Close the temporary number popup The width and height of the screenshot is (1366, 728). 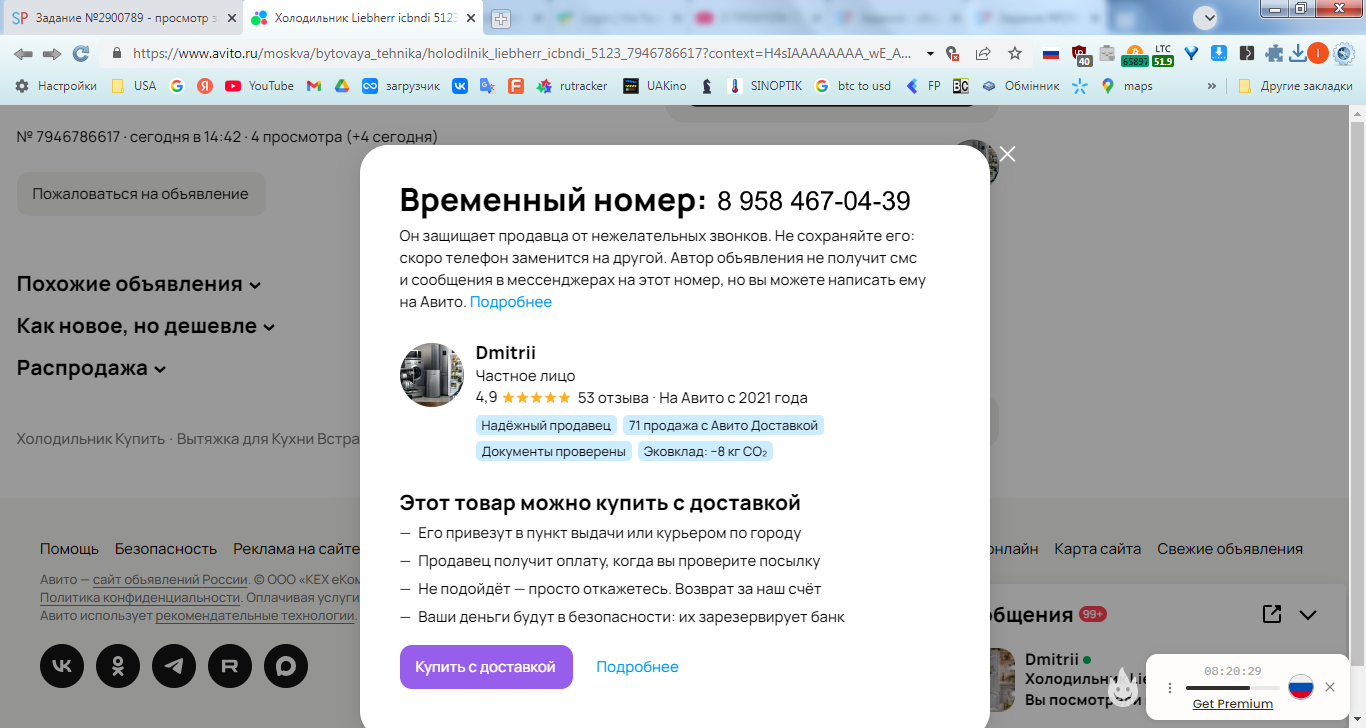(x=1007, y=154)
